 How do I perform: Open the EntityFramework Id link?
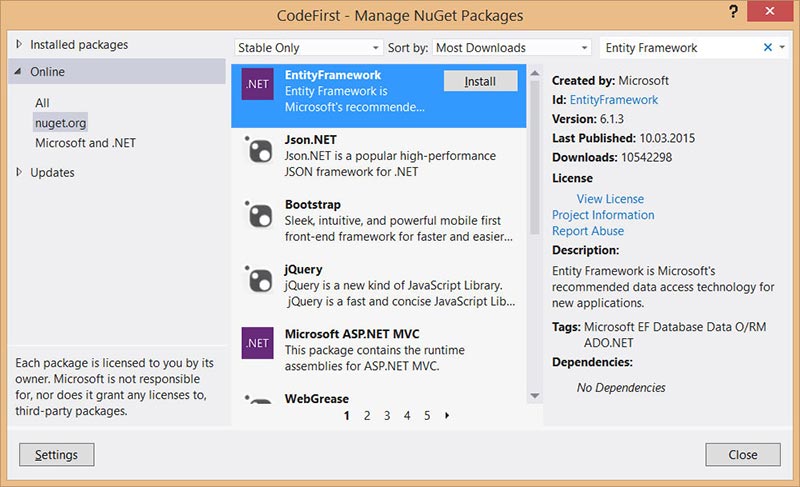click(614, 100)
